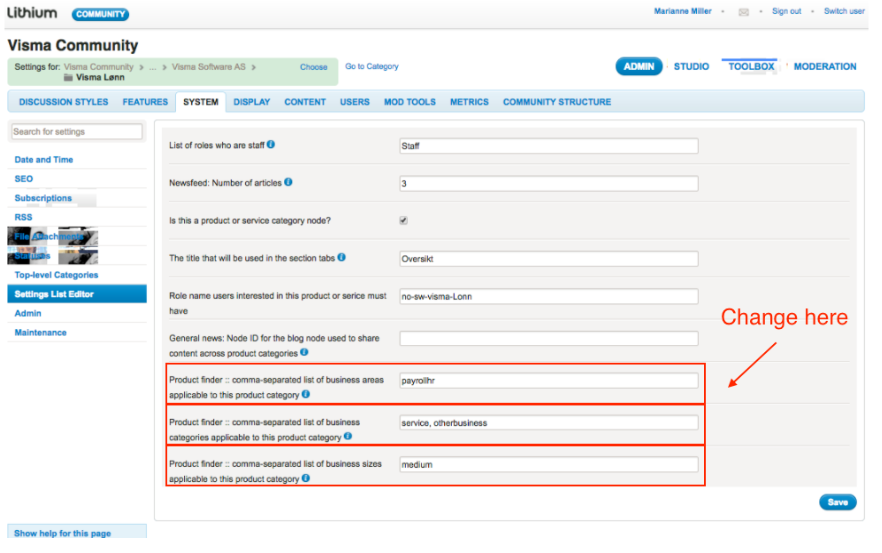Open SEO settings in sidebar

(24, 179)
